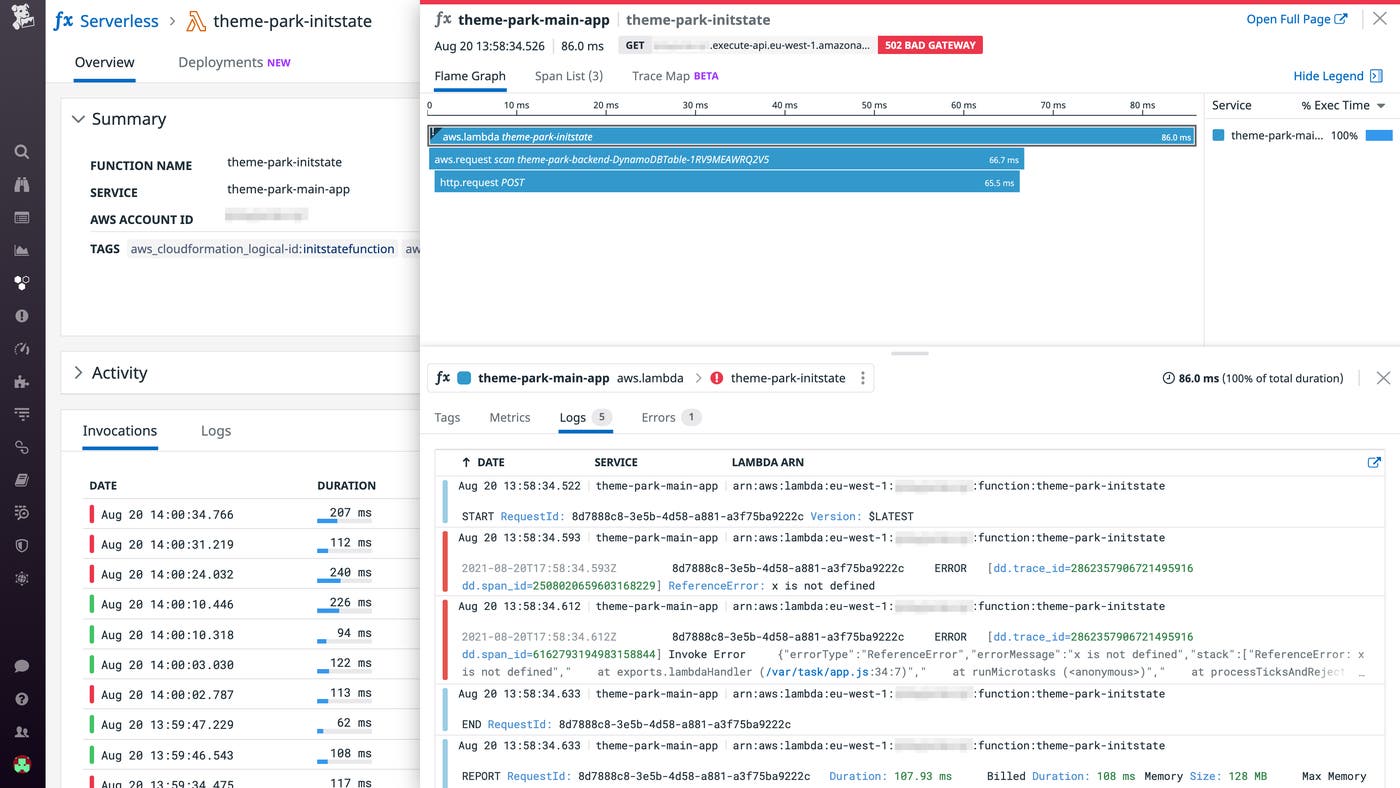Select the aws.request DynamoDB scan span bar

[x=727, y=159]
